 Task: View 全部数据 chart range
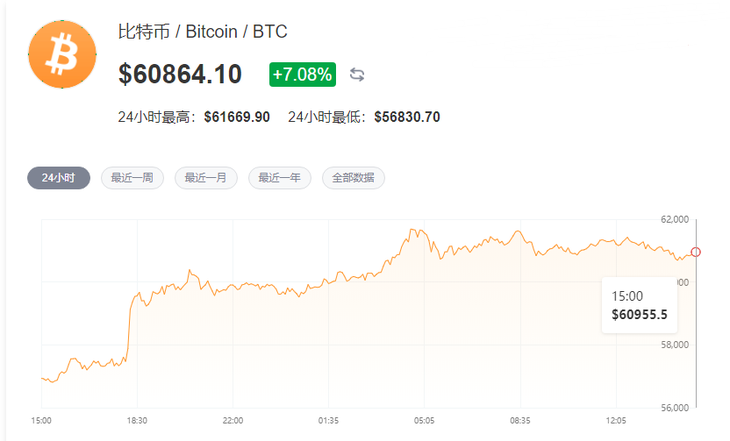(x=353, y=178)
